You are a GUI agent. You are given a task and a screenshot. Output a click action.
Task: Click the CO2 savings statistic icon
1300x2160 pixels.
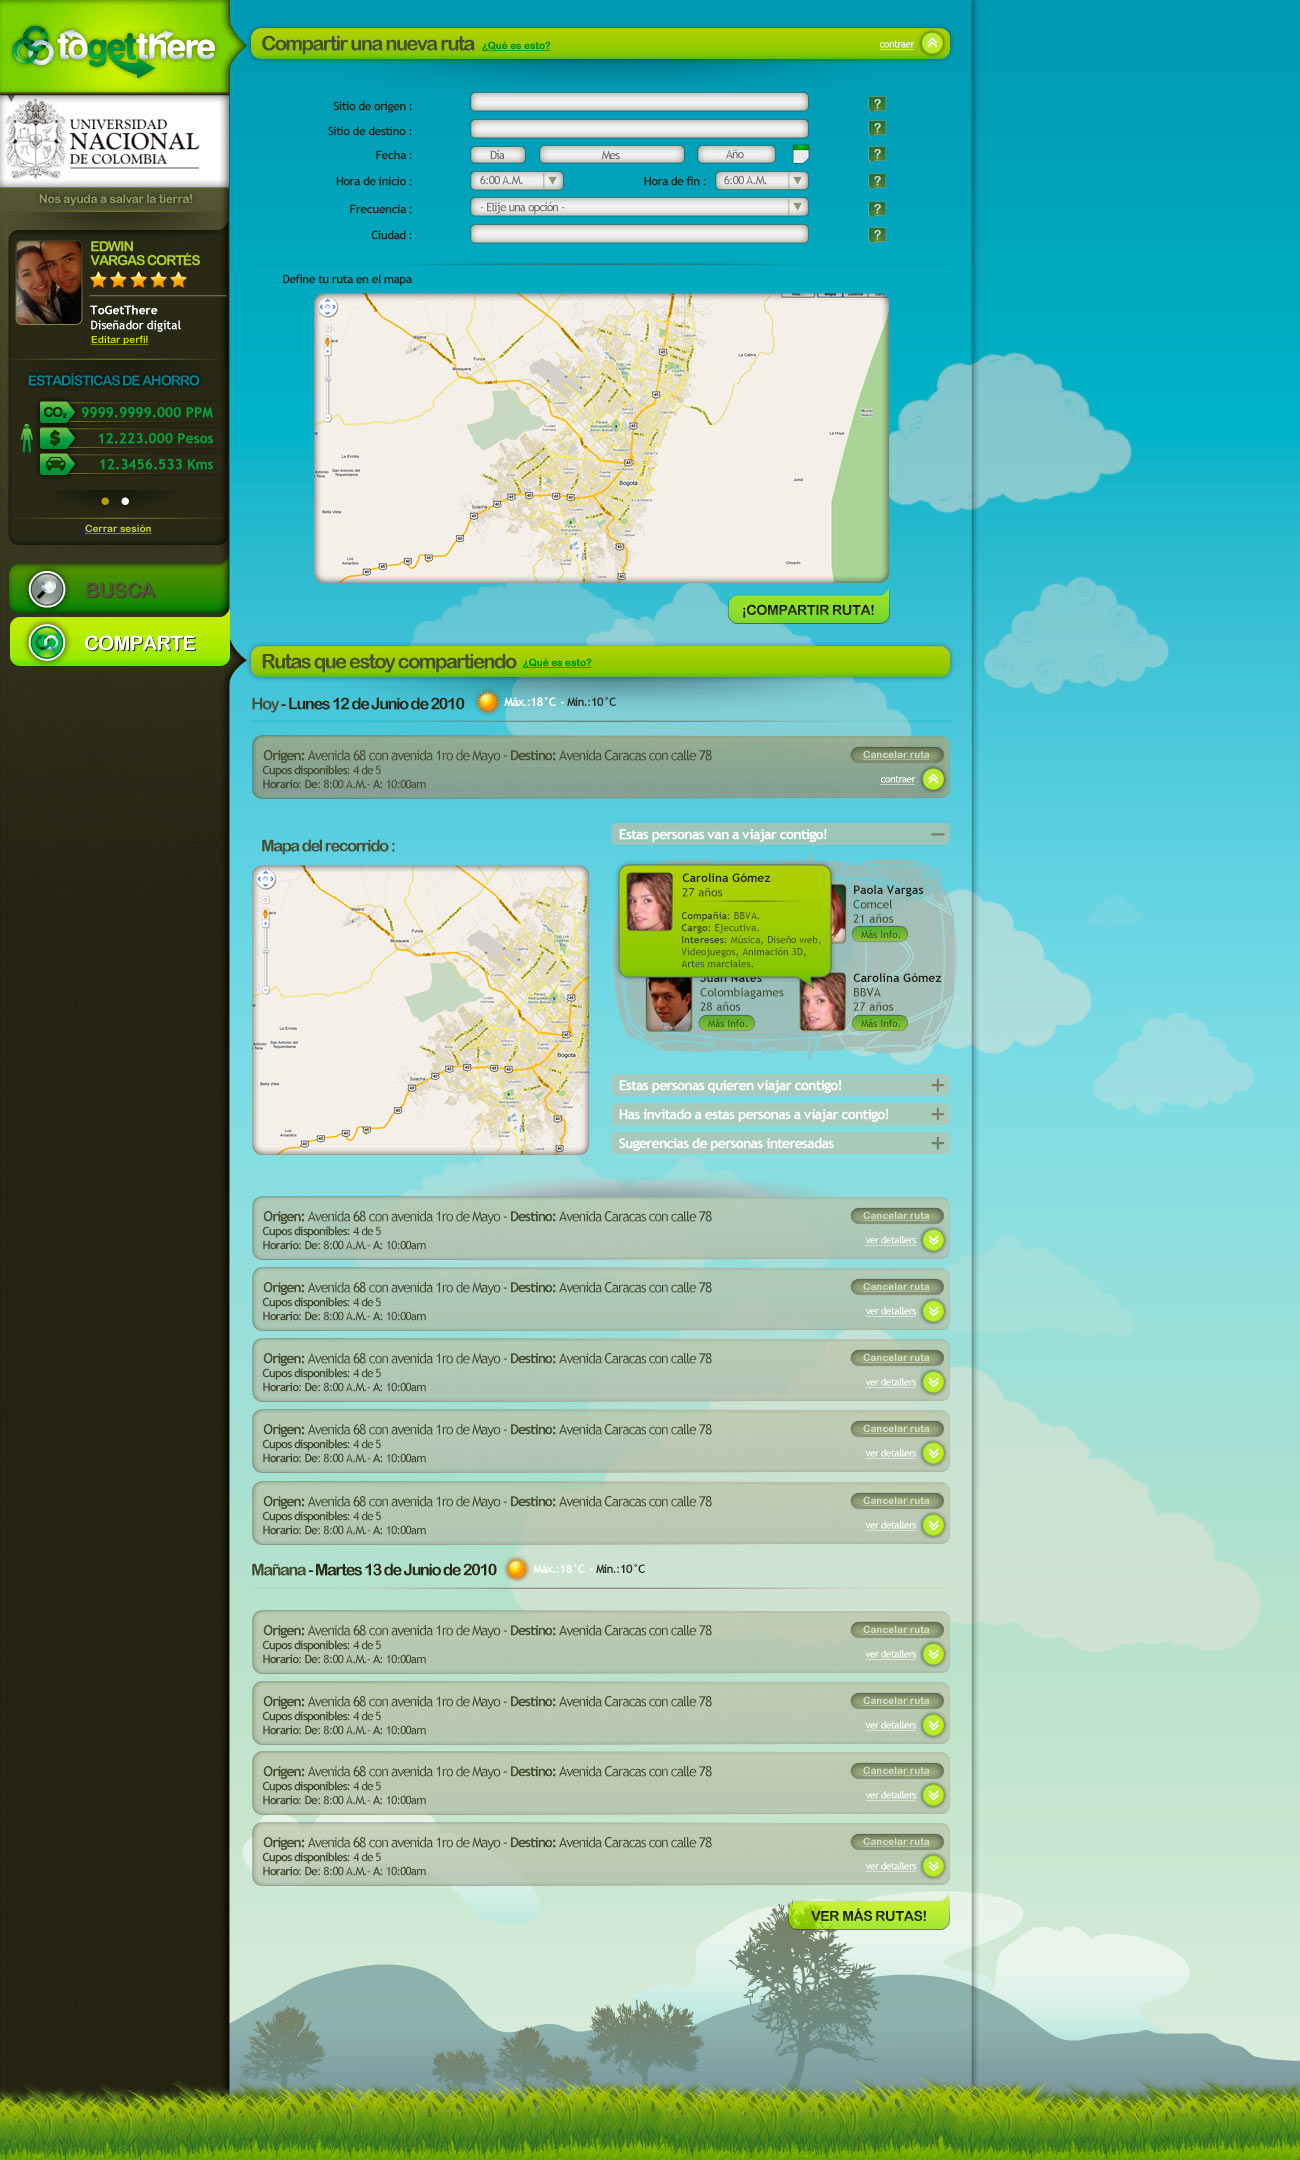click(x=56, y=412)
